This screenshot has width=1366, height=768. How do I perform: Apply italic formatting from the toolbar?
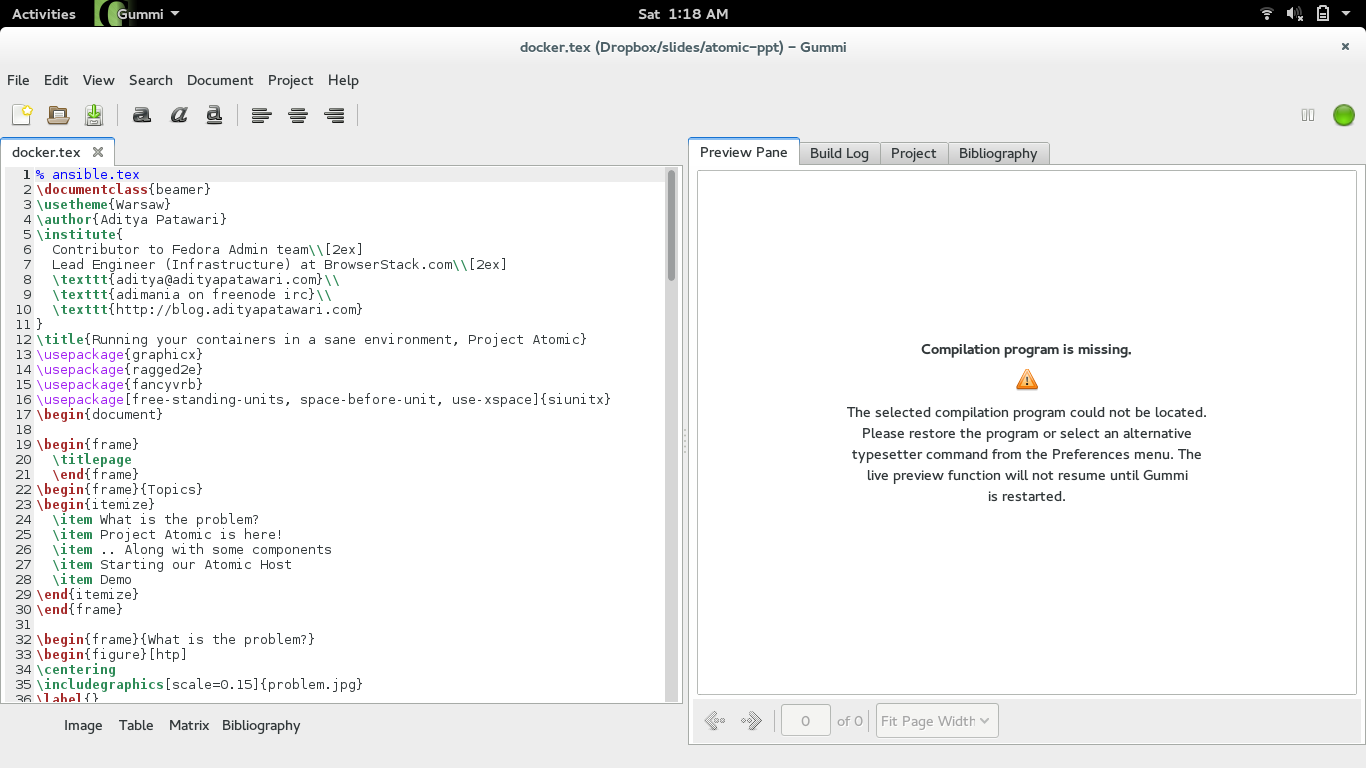coord(179,115)
